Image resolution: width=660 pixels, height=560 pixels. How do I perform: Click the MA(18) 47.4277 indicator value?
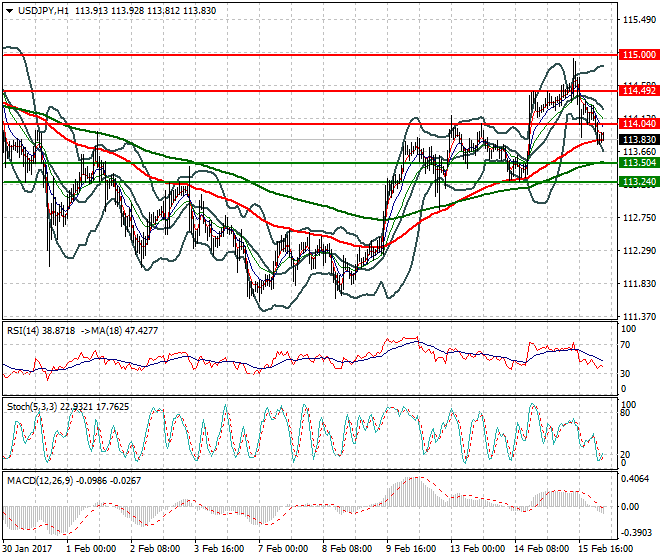click(x=126, y=331)
